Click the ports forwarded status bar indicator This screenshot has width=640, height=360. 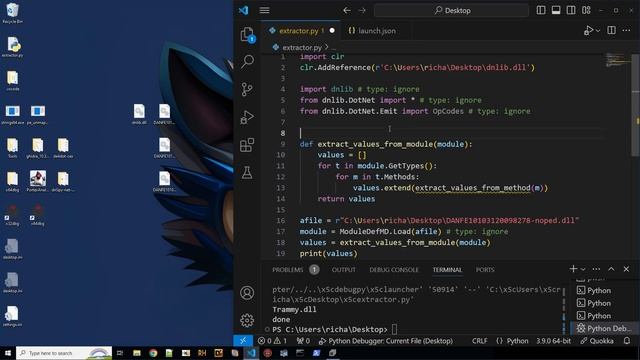tap(303, 341)
